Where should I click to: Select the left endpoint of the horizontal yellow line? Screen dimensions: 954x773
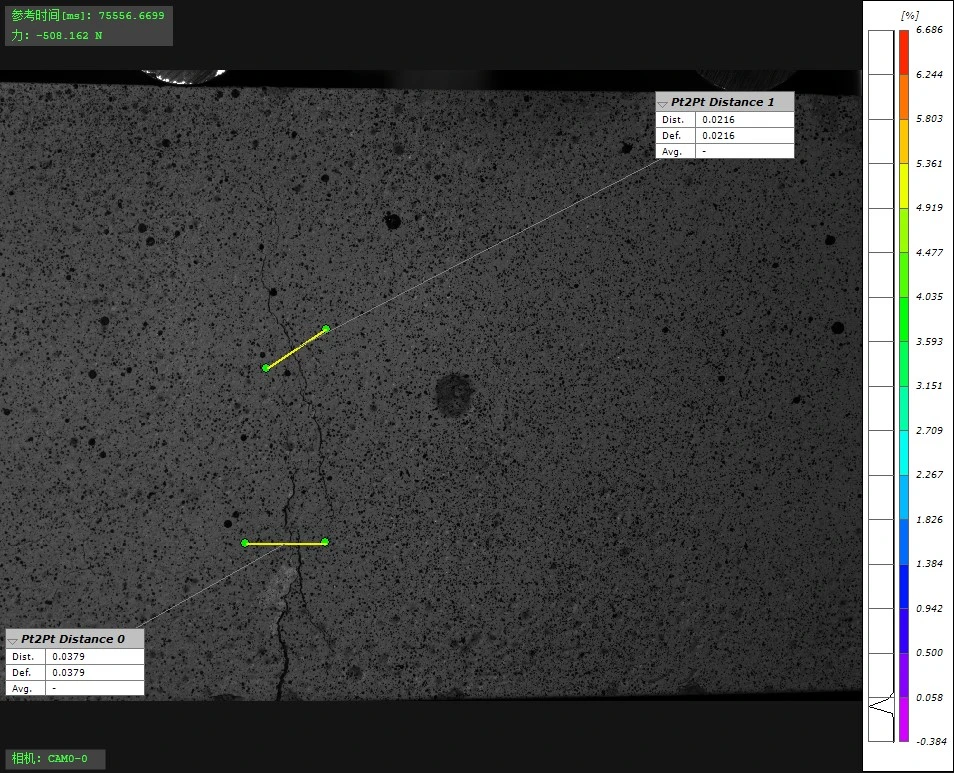pyautogui.click(x=245, y=543)
